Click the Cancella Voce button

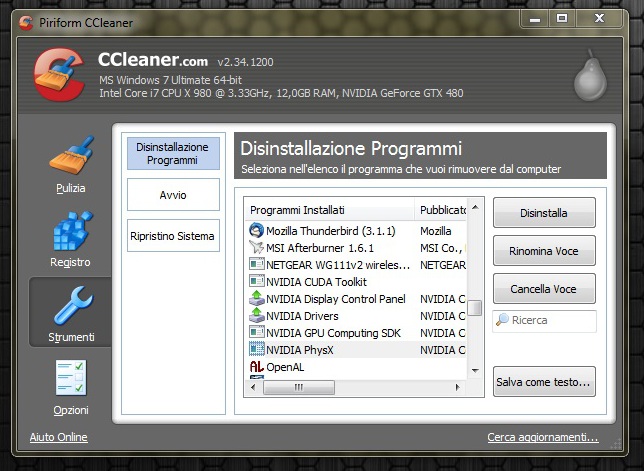(543, 289)
